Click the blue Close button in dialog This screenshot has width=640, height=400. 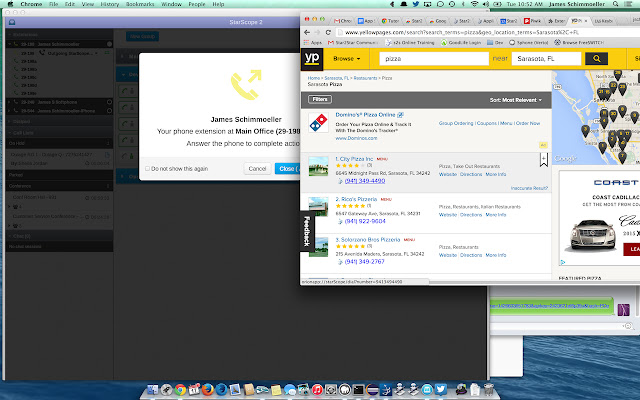(x=287, y=169)
